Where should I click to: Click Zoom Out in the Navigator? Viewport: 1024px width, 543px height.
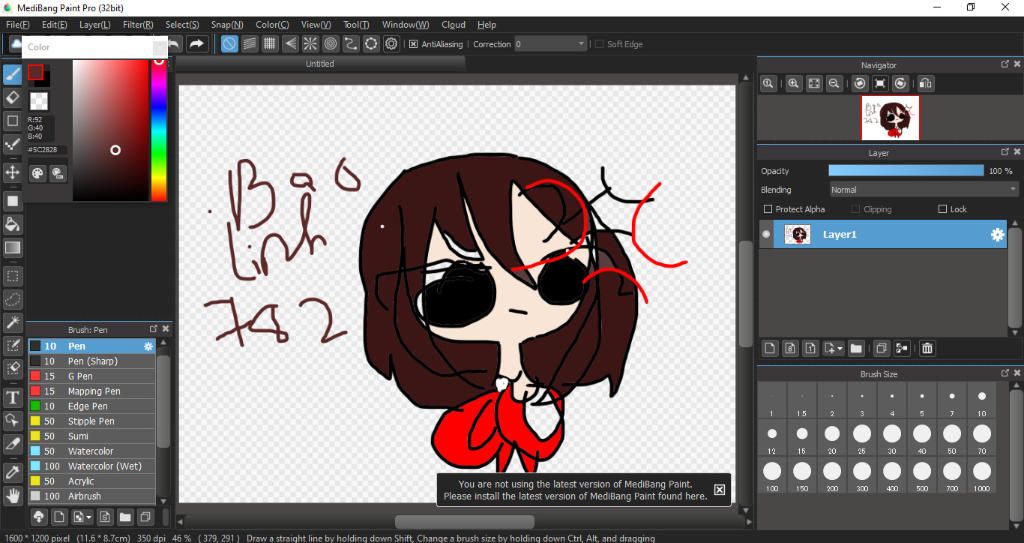(834, 84)
